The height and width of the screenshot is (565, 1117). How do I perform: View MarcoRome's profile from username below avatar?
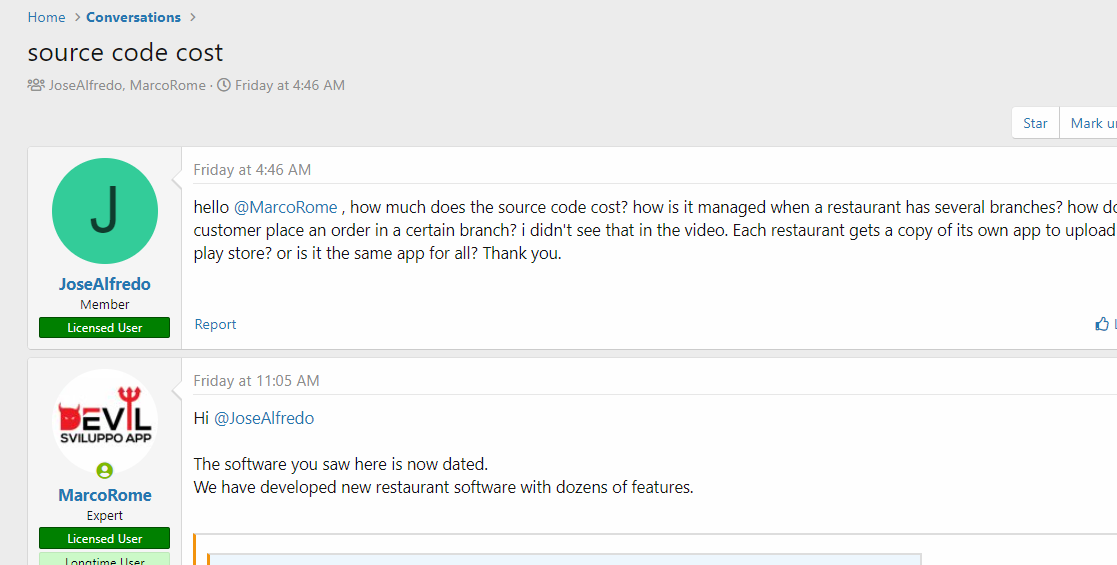(x=105, y=495)
